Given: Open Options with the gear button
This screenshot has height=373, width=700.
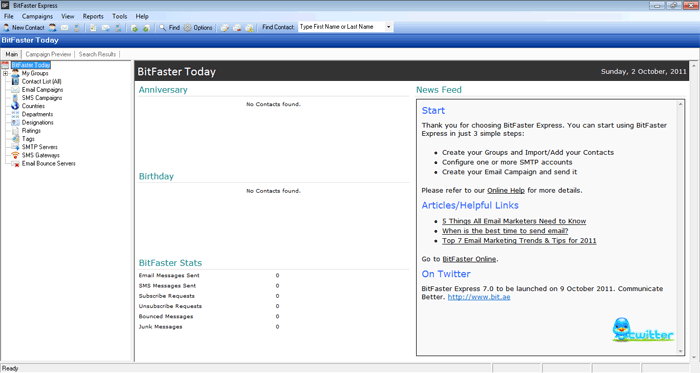Looking at the screenshot, I should coord(198,28).
